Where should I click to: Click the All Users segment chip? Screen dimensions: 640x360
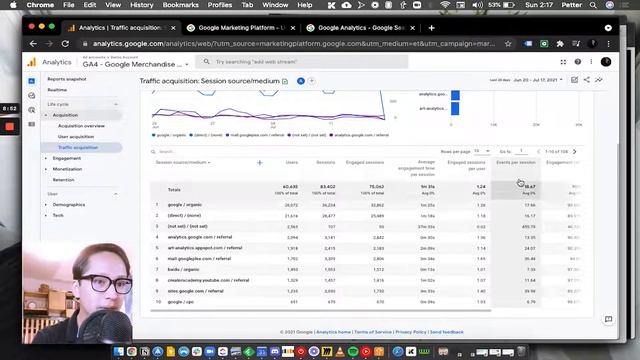[301, 81]
